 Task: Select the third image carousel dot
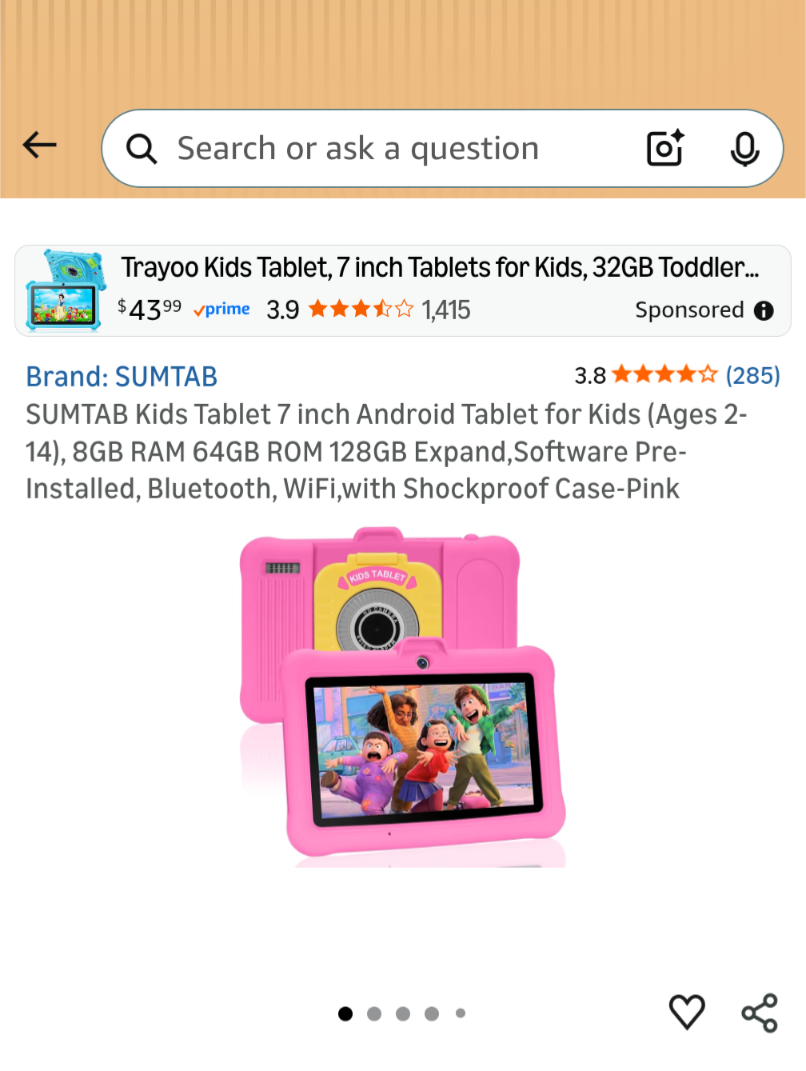tap(403, 1014)
